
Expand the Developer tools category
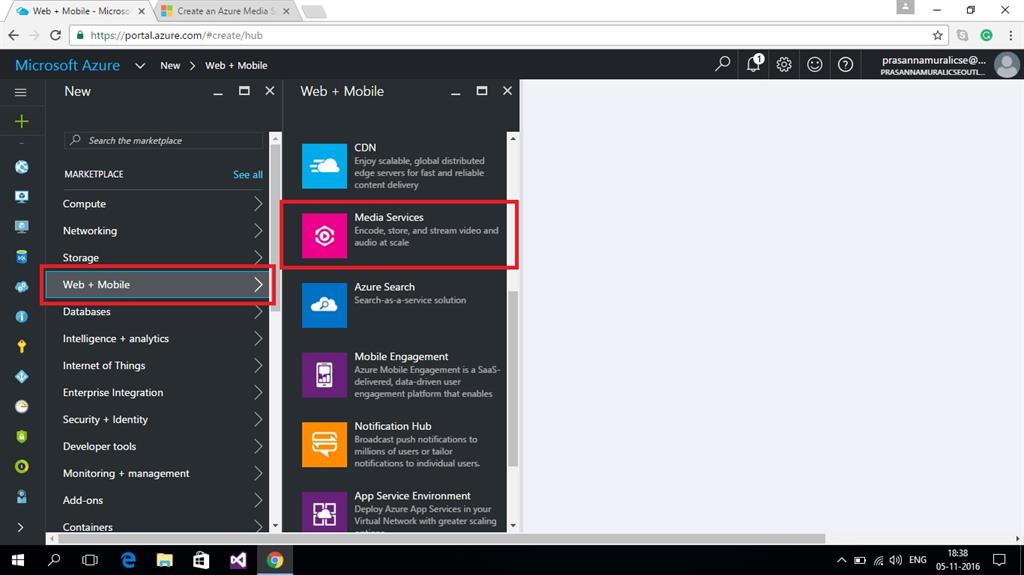pos(157,446)
